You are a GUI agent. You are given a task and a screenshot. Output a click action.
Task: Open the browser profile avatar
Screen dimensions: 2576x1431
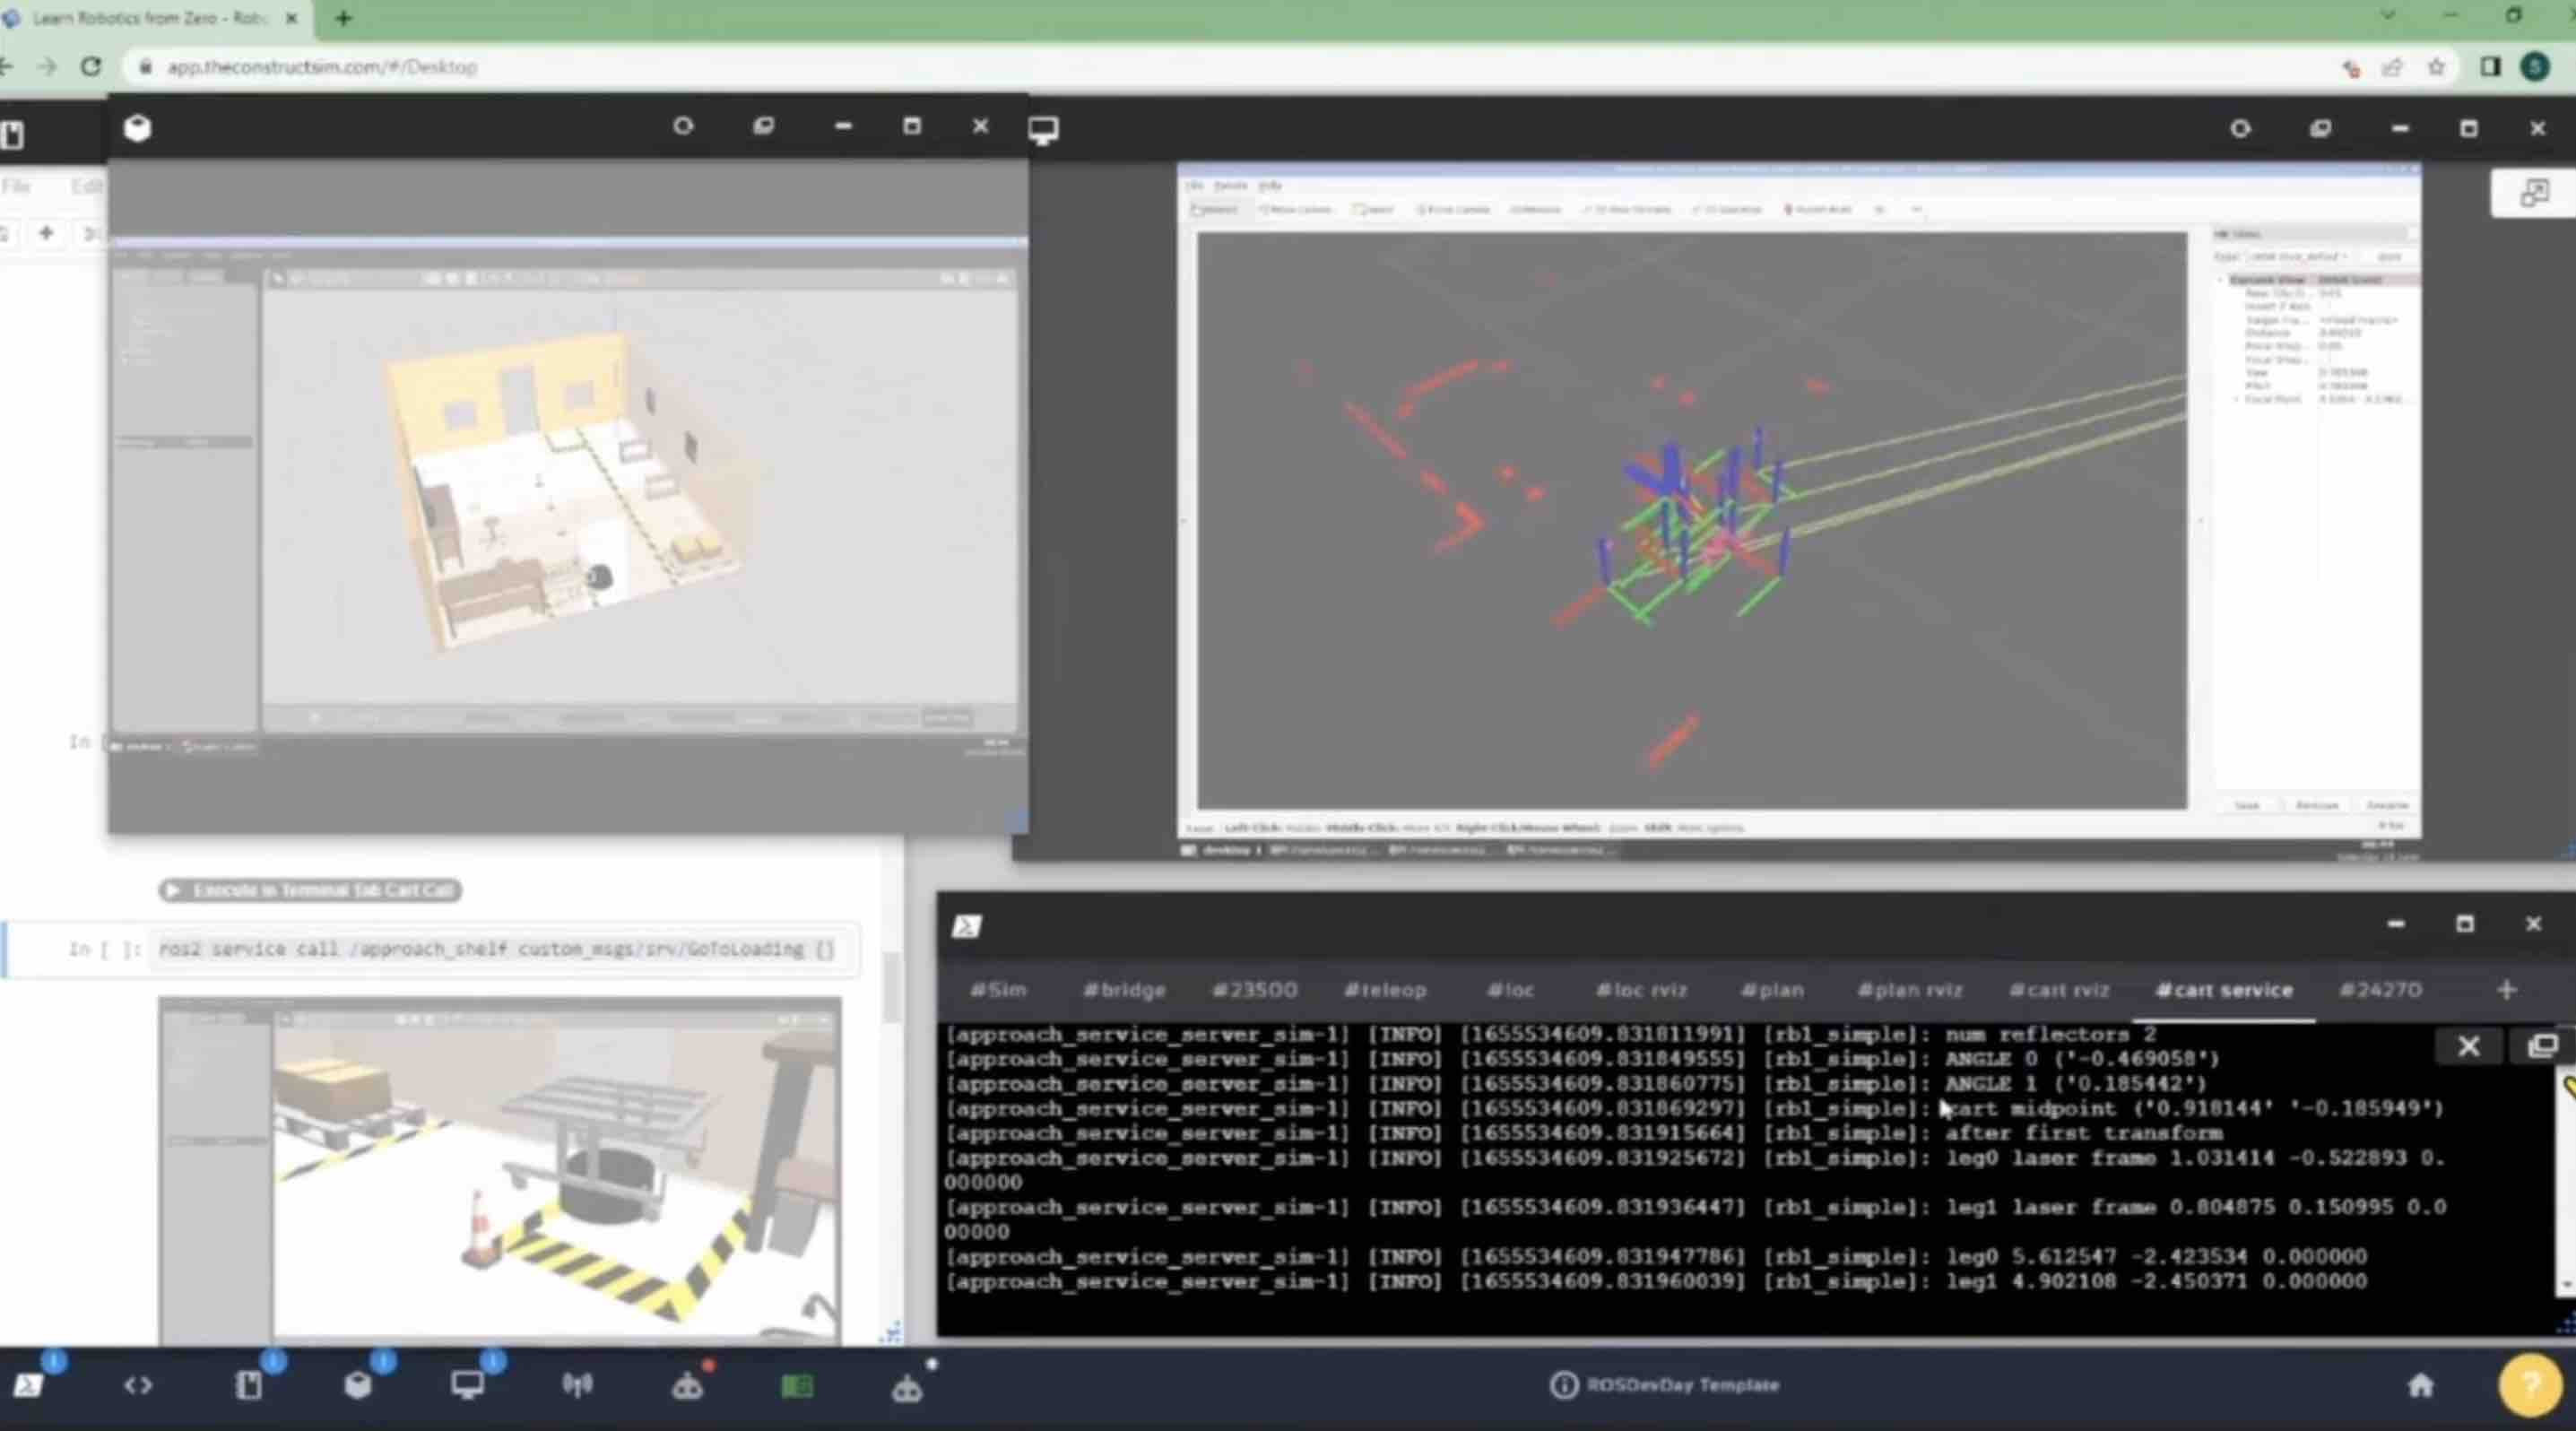[x=2534, y=67]
